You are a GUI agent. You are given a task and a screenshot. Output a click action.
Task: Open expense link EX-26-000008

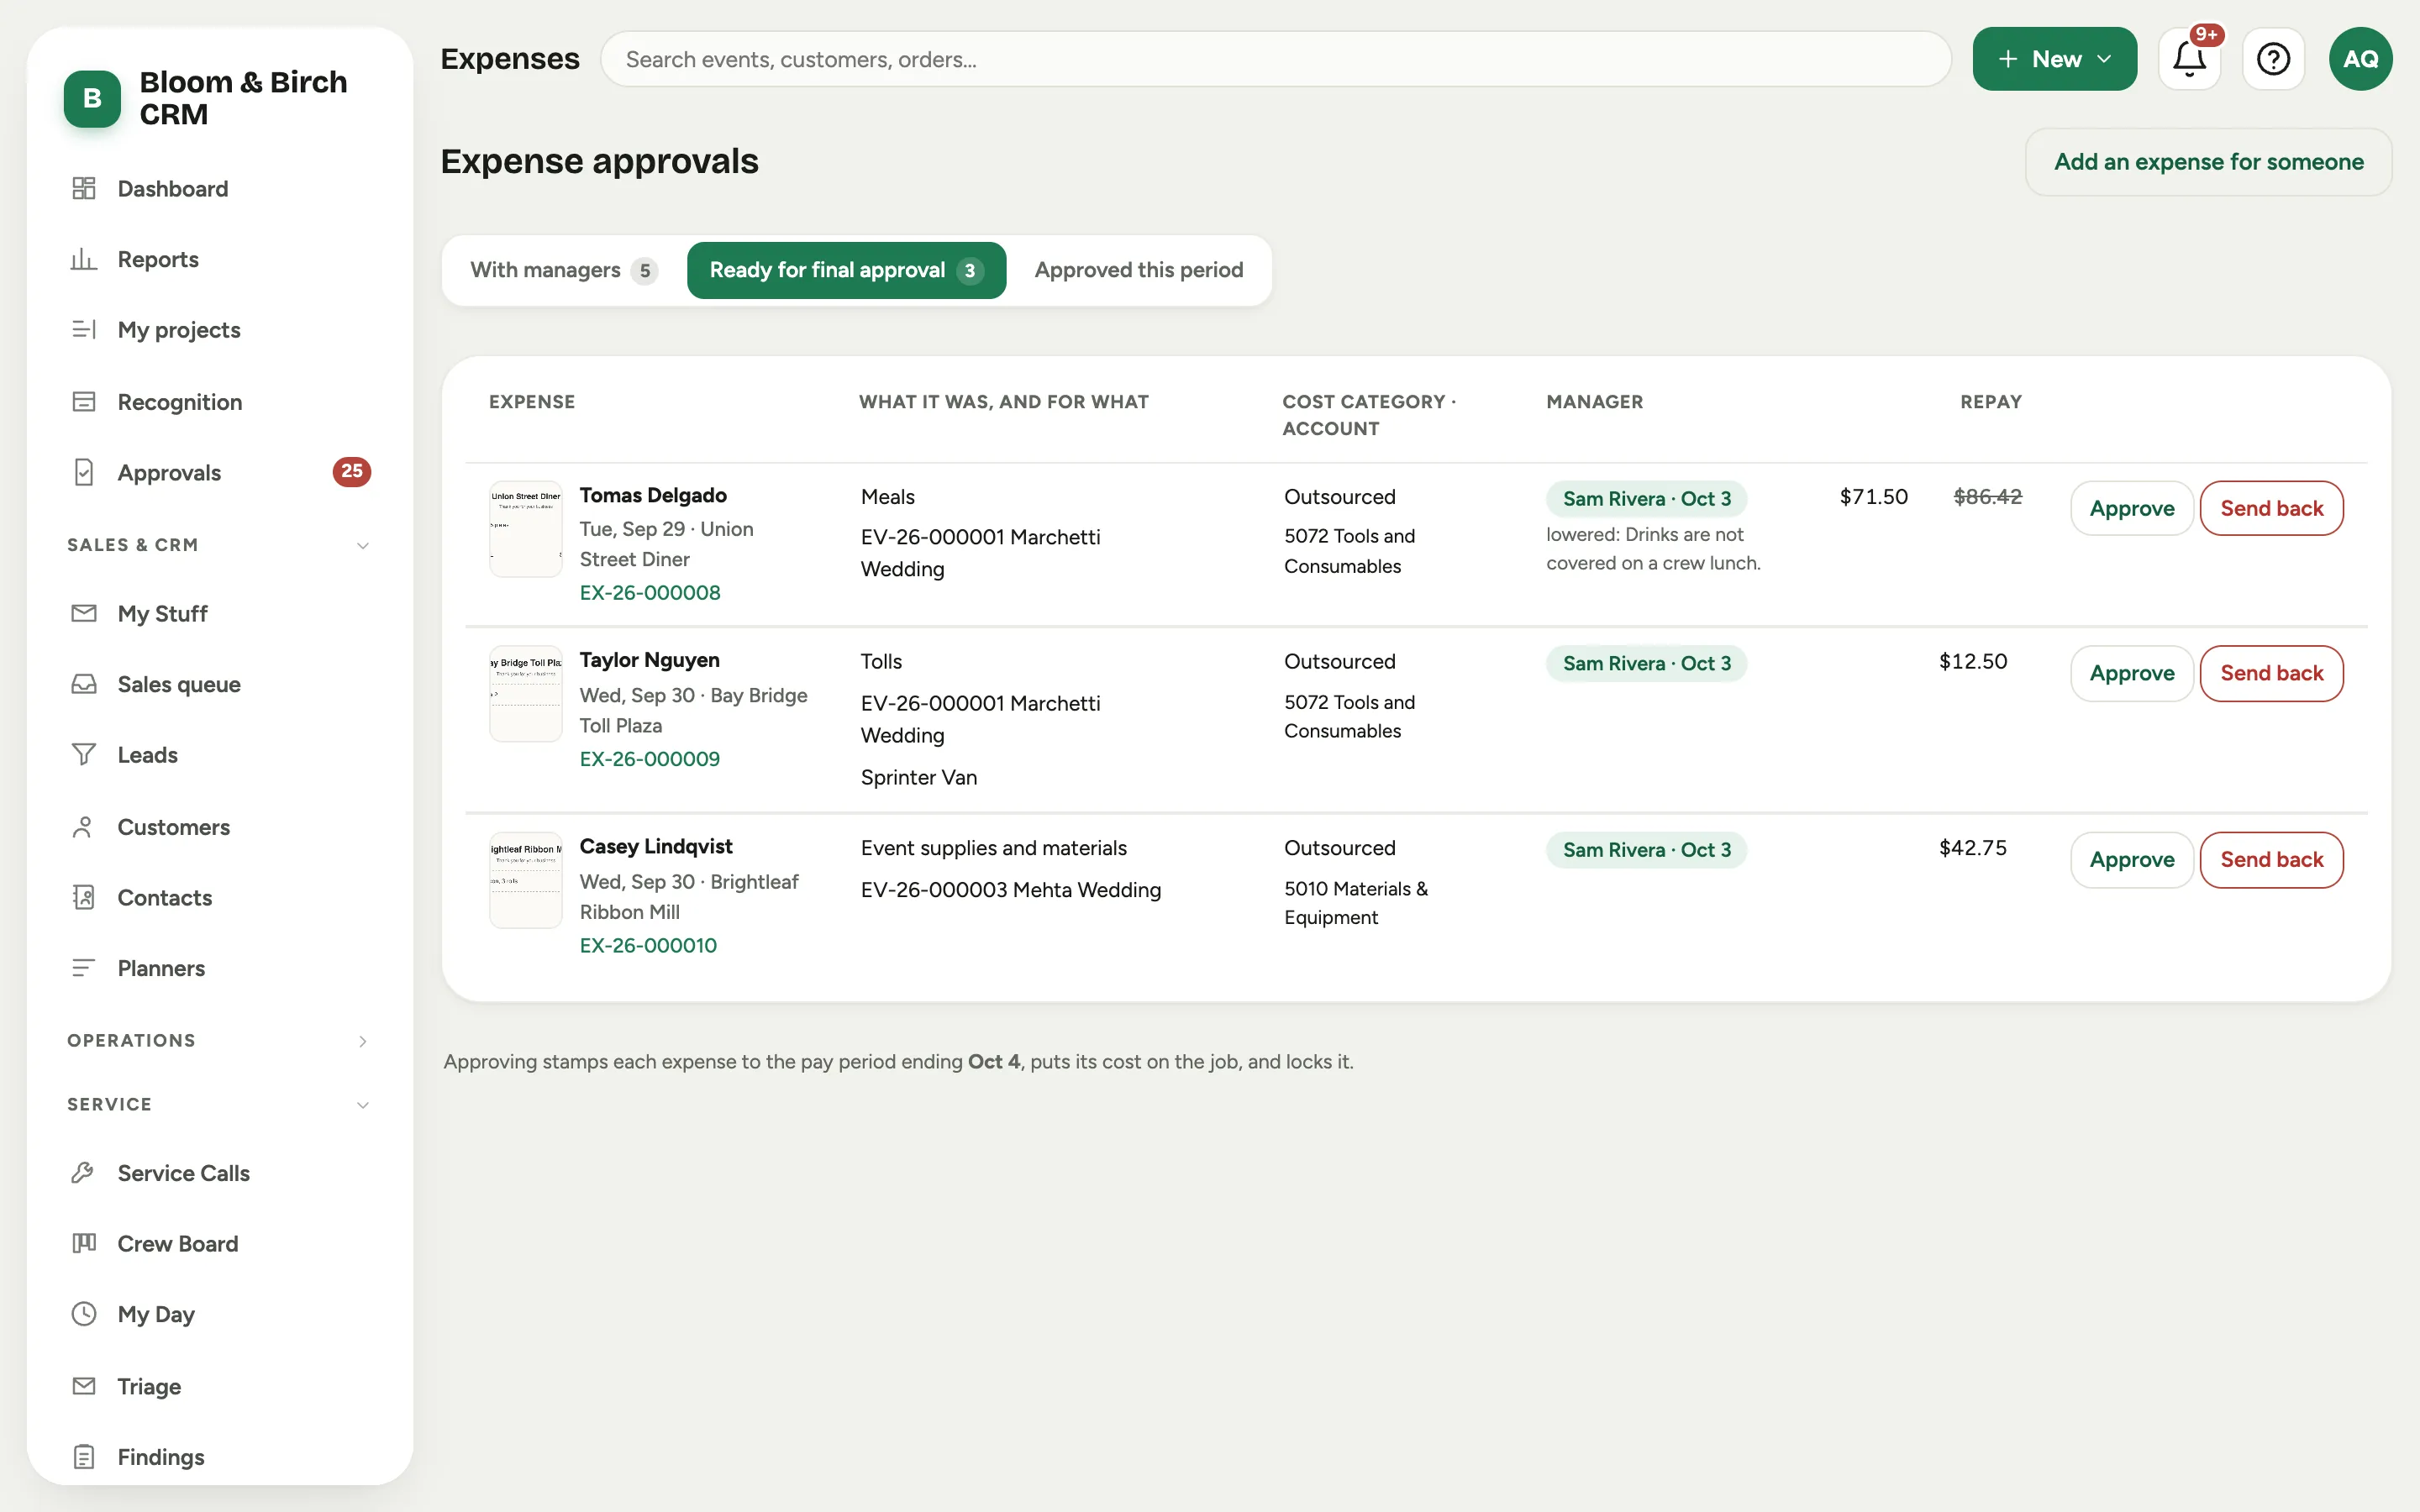coord(650,593)
